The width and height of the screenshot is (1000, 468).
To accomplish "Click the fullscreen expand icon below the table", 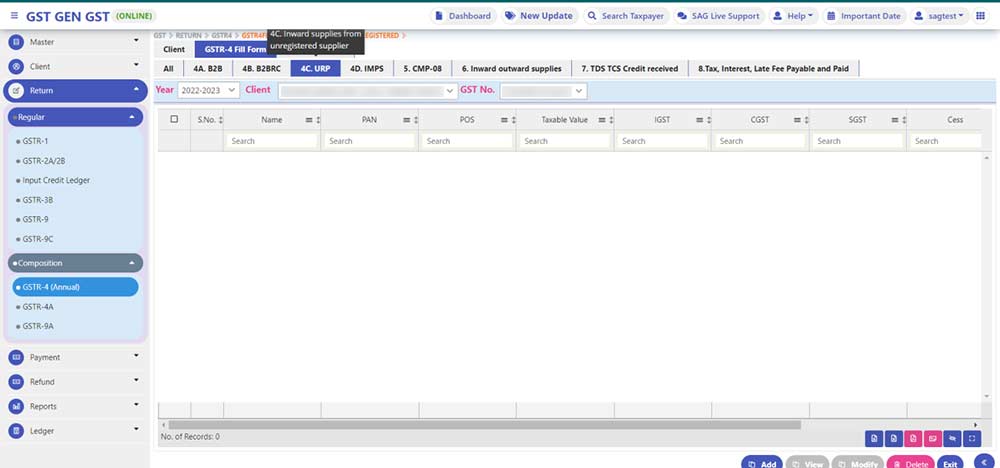I will [x=971, y=438].
